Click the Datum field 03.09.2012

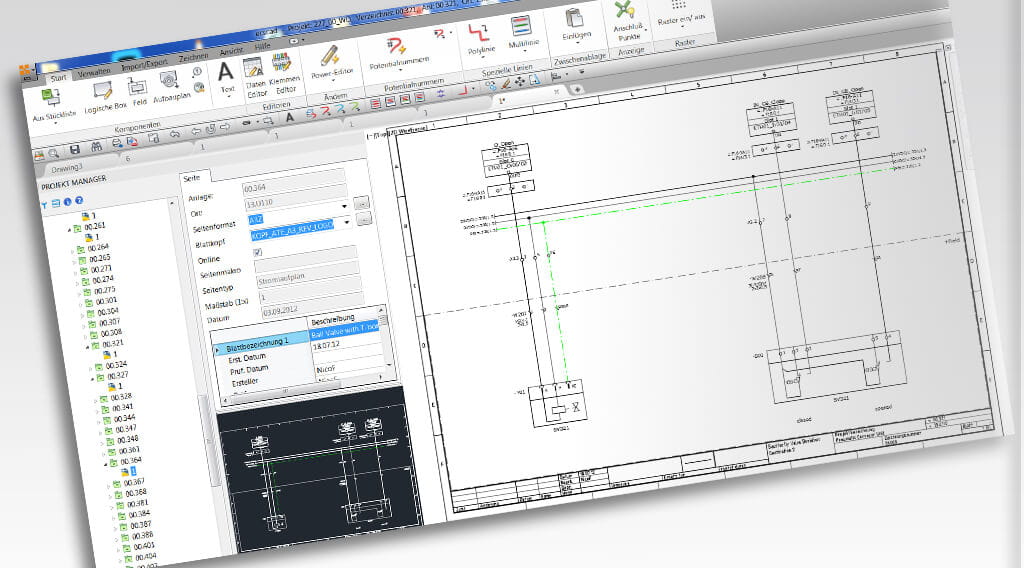click(x=313, y=304)
